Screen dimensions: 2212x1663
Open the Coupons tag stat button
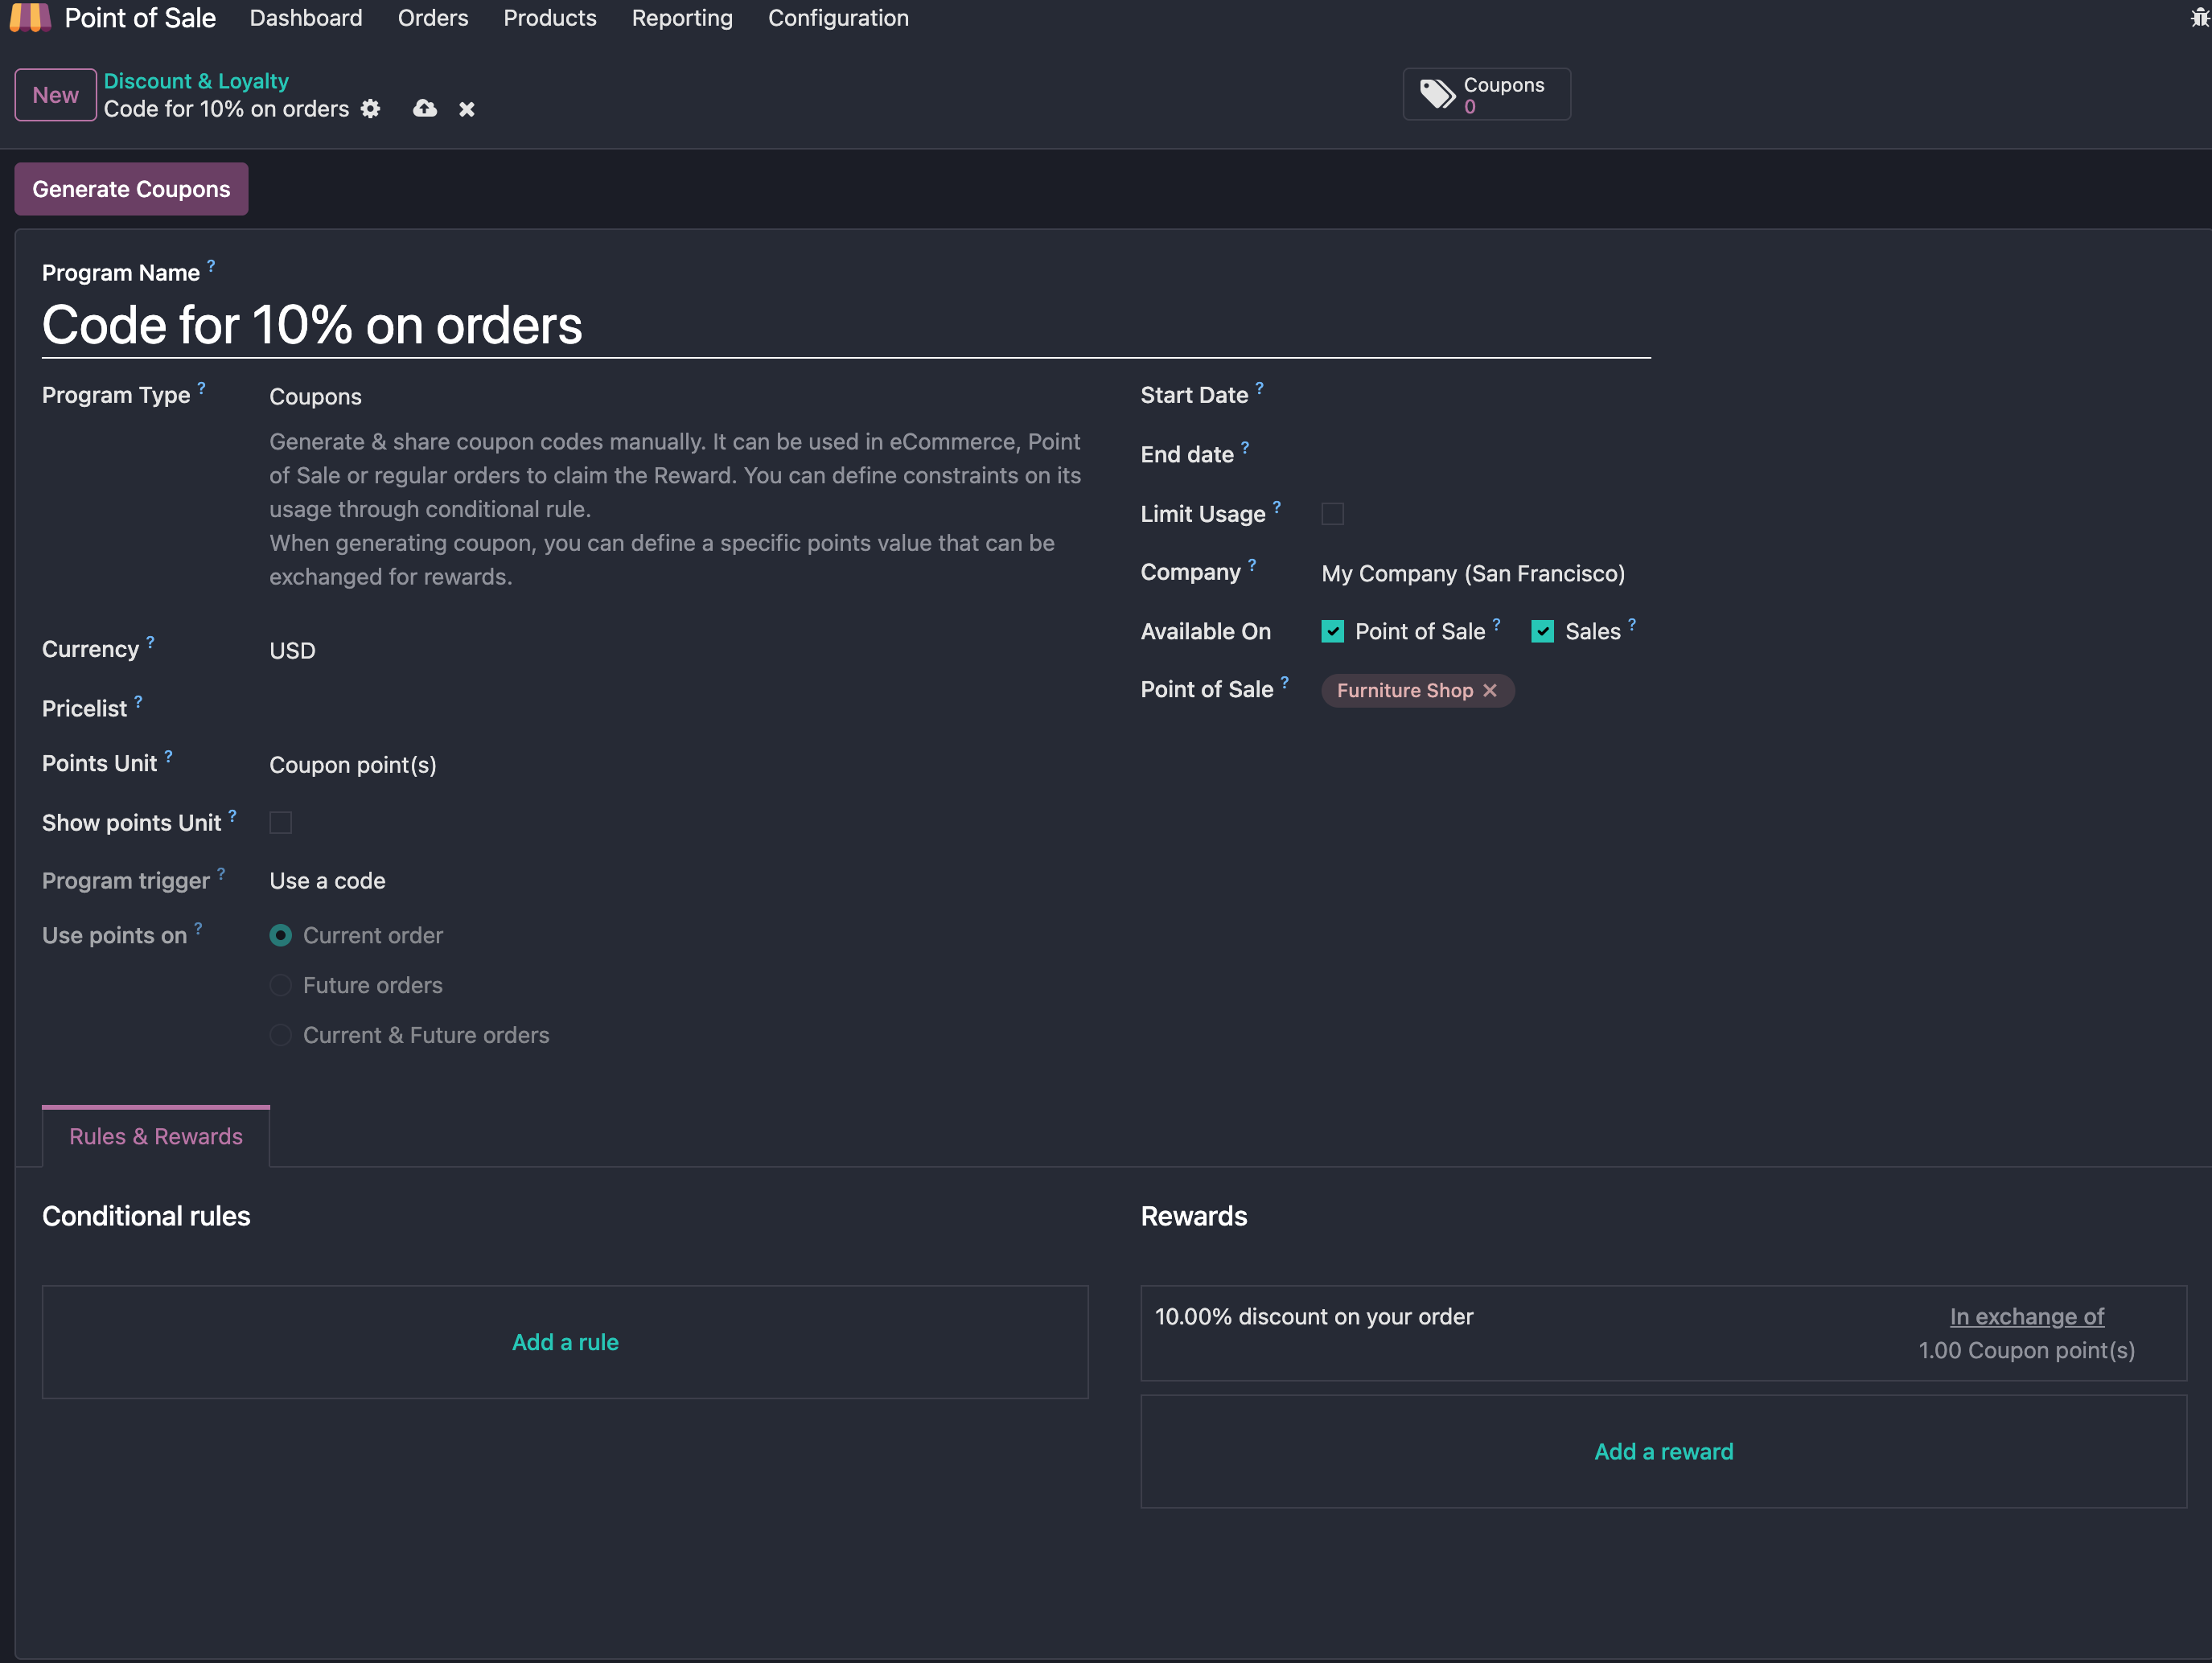tap(1486, 95)
